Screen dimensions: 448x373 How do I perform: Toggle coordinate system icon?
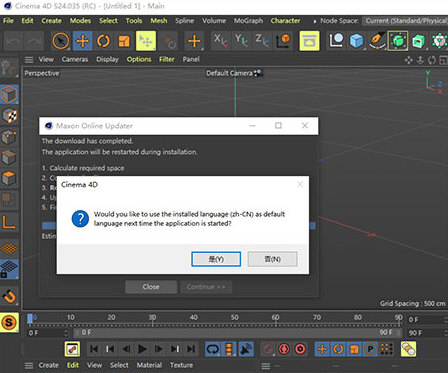coord(283,41)
